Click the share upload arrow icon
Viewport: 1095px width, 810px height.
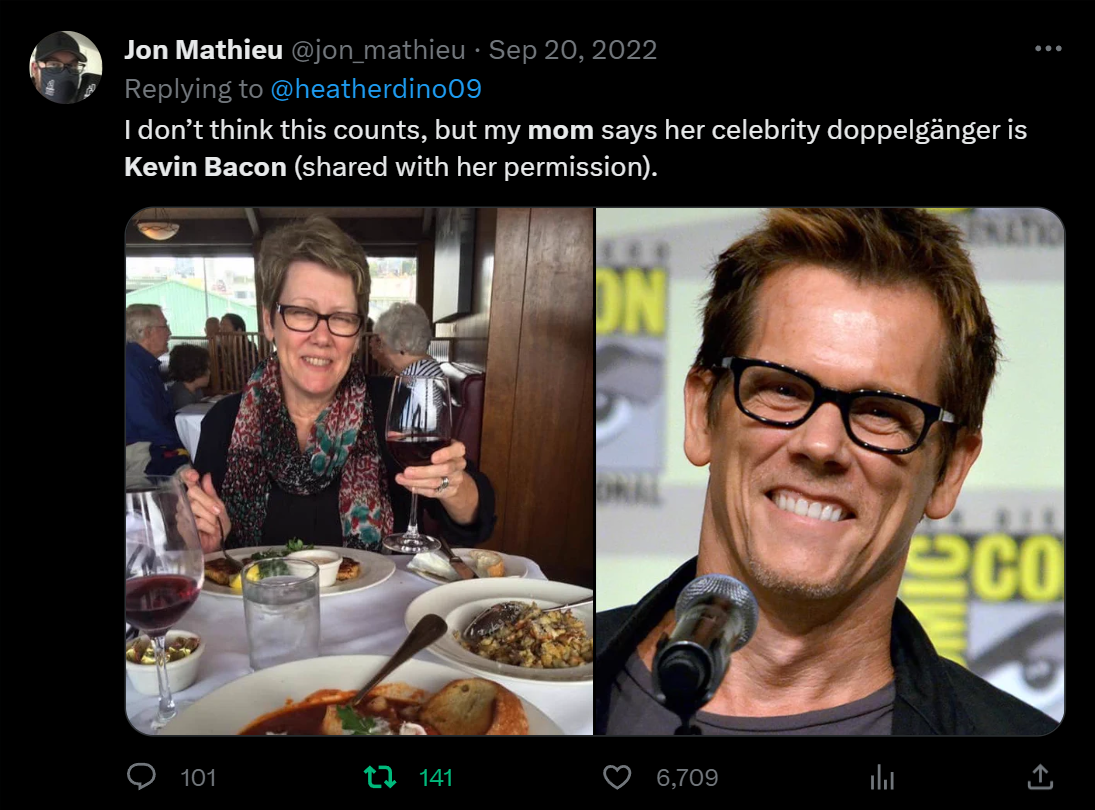coord(1040,776)
